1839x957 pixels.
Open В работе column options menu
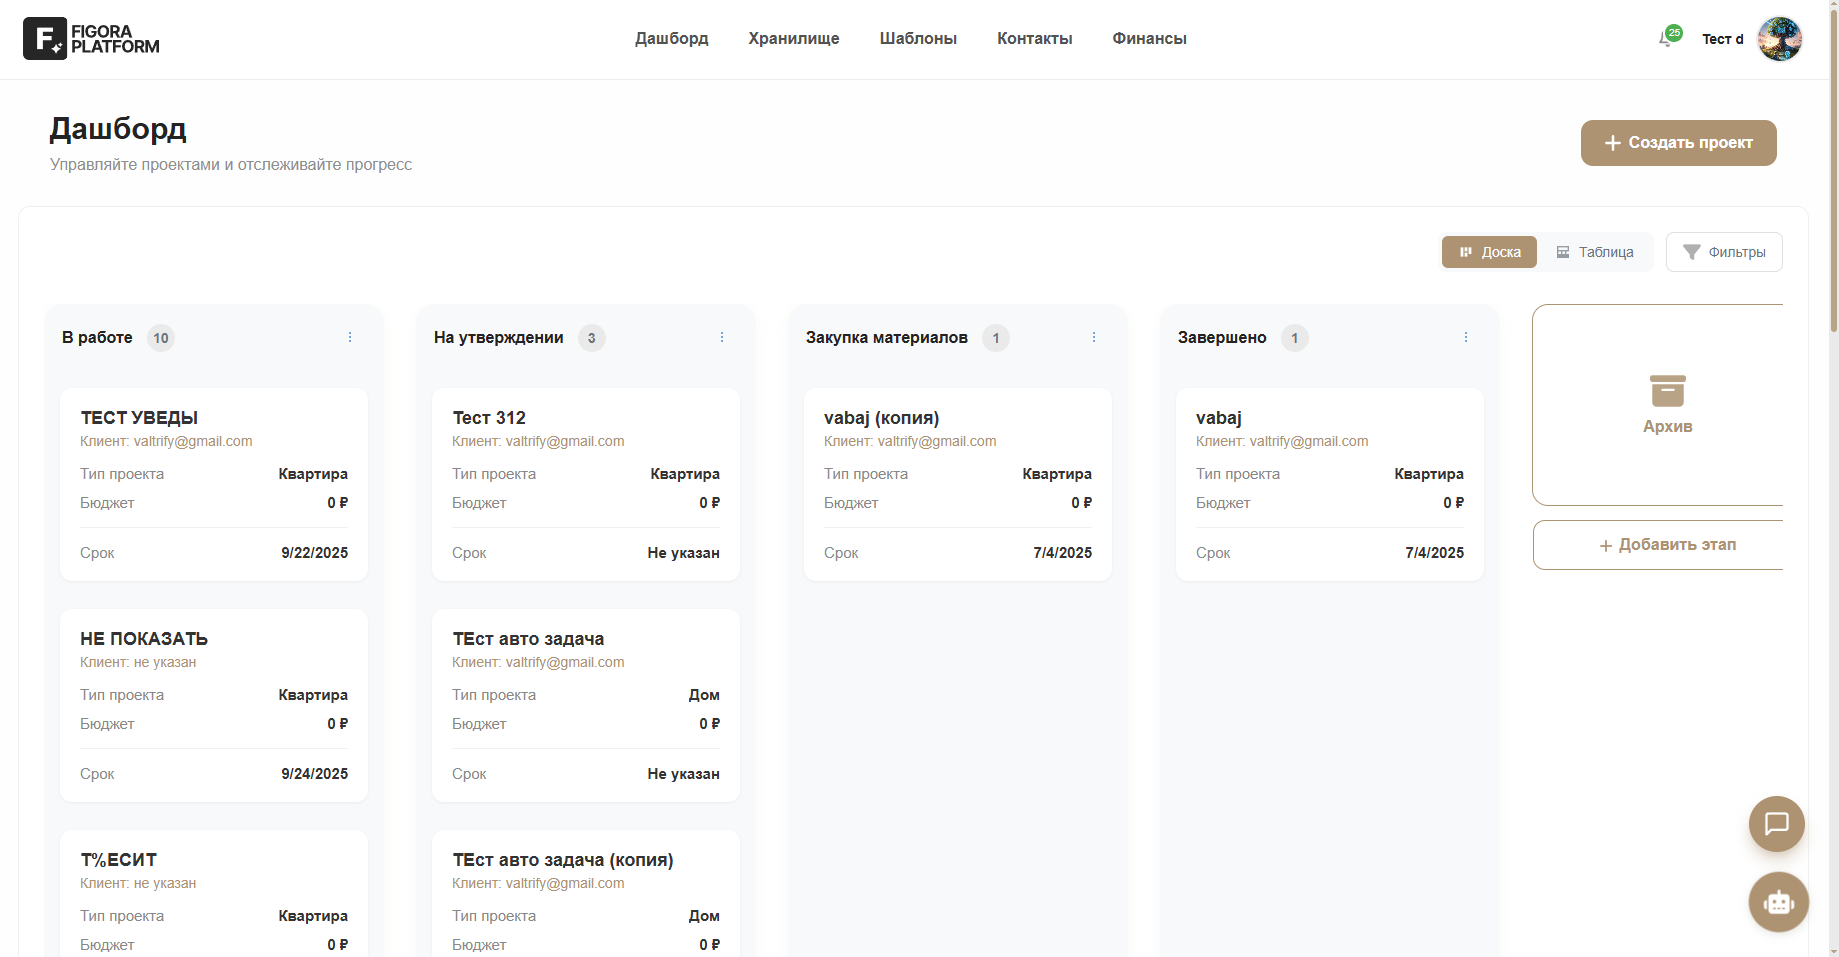(350, 338)
